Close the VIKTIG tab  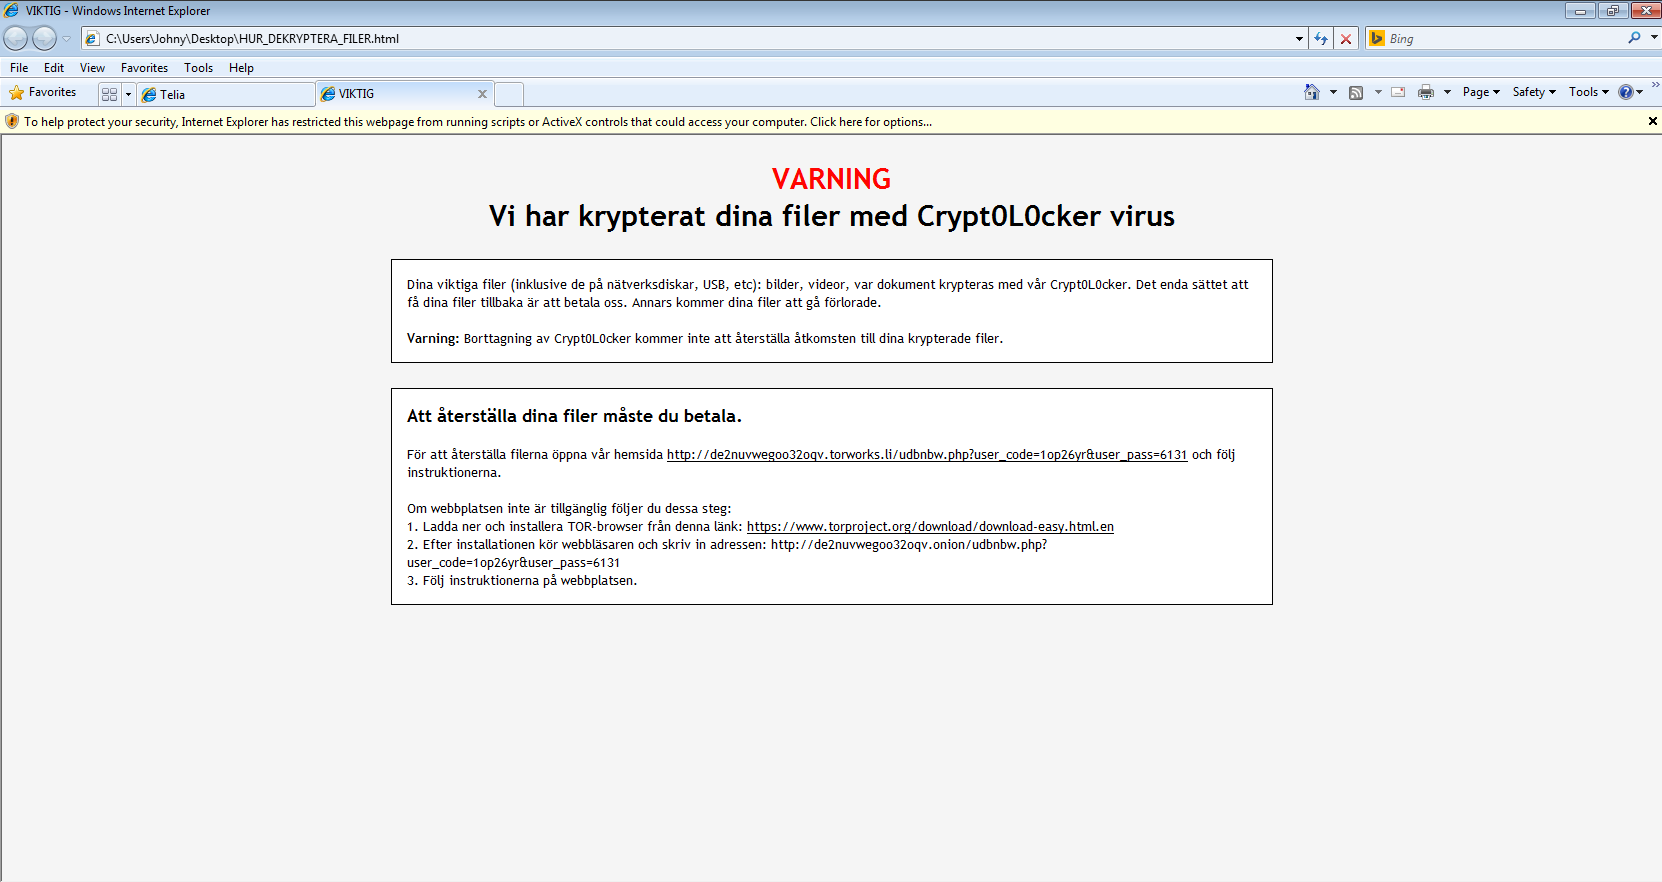(x=482, y=94)
